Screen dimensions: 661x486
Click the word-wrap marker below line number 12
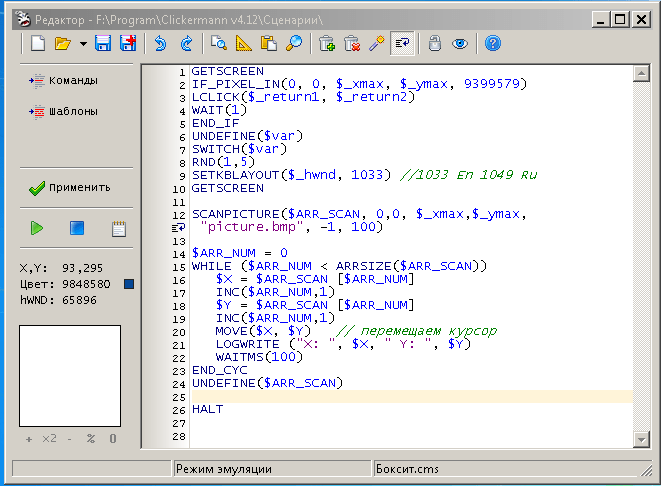tap(178, 228)
